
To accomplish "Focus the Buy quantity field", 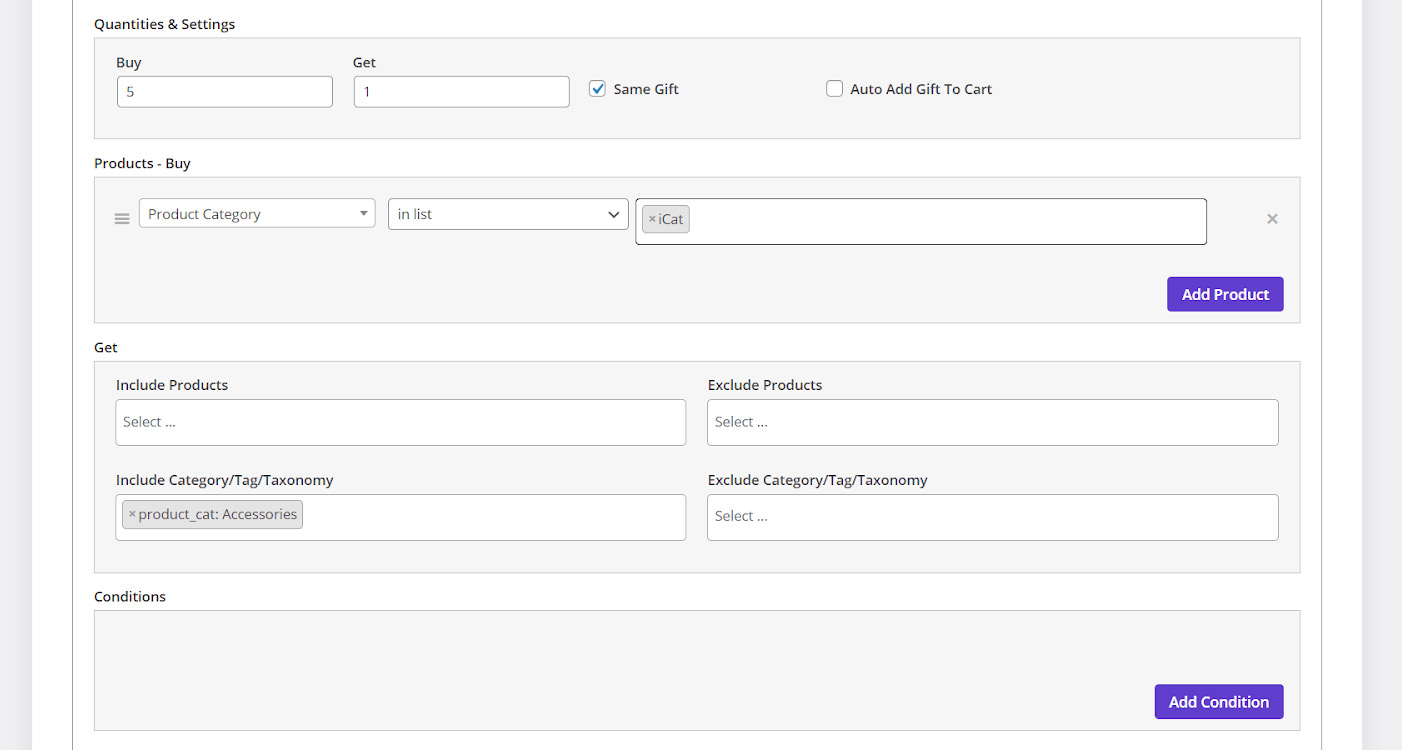I will (x=225, y=92).
